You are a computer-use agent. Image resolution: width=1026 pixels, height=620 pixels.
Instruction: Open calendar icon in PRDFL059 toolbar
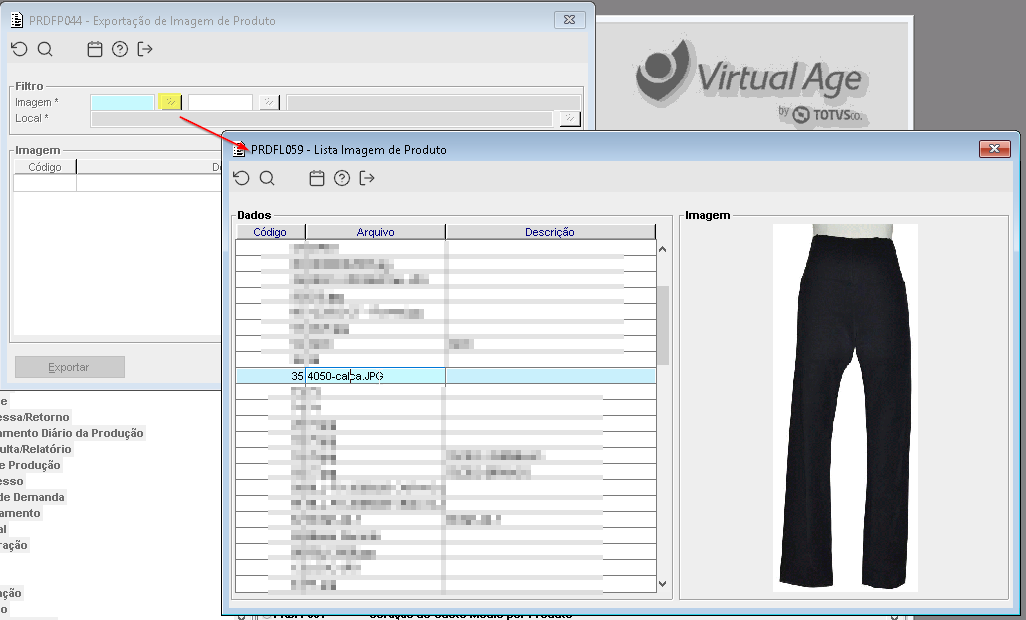[x=317, y=178]
